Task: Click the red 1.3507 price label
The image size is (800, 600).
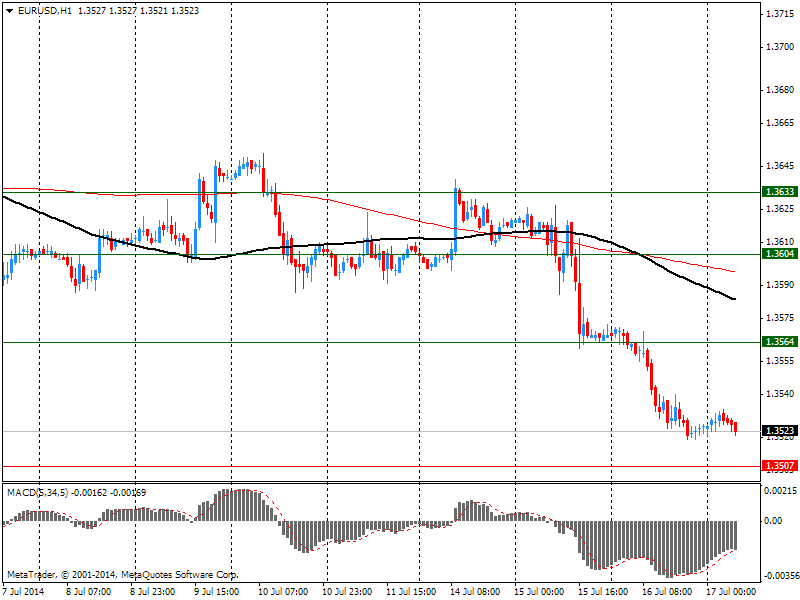Action: coord(780,466)
